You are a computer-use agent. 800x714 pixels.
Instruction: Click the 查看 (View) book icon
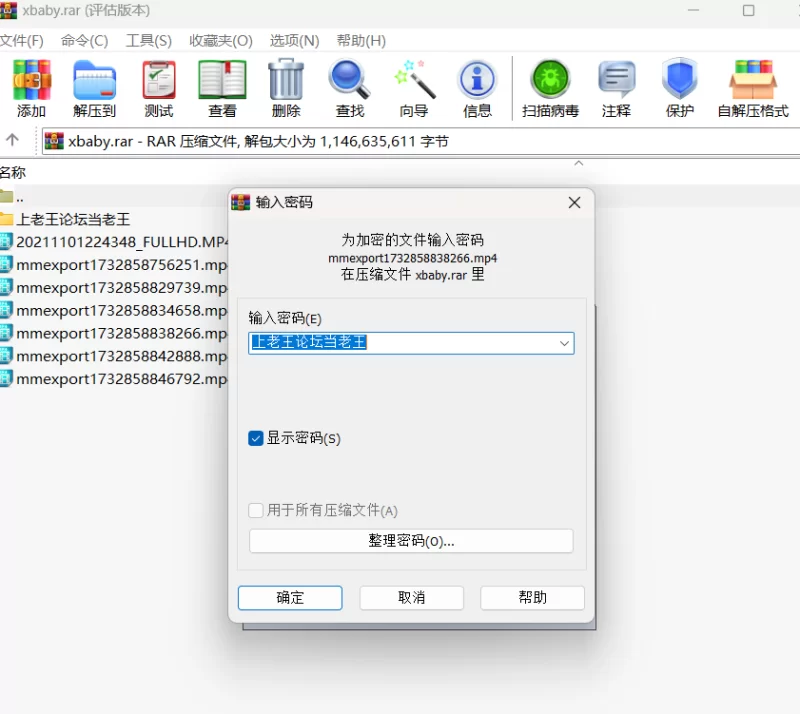(222, 80)
